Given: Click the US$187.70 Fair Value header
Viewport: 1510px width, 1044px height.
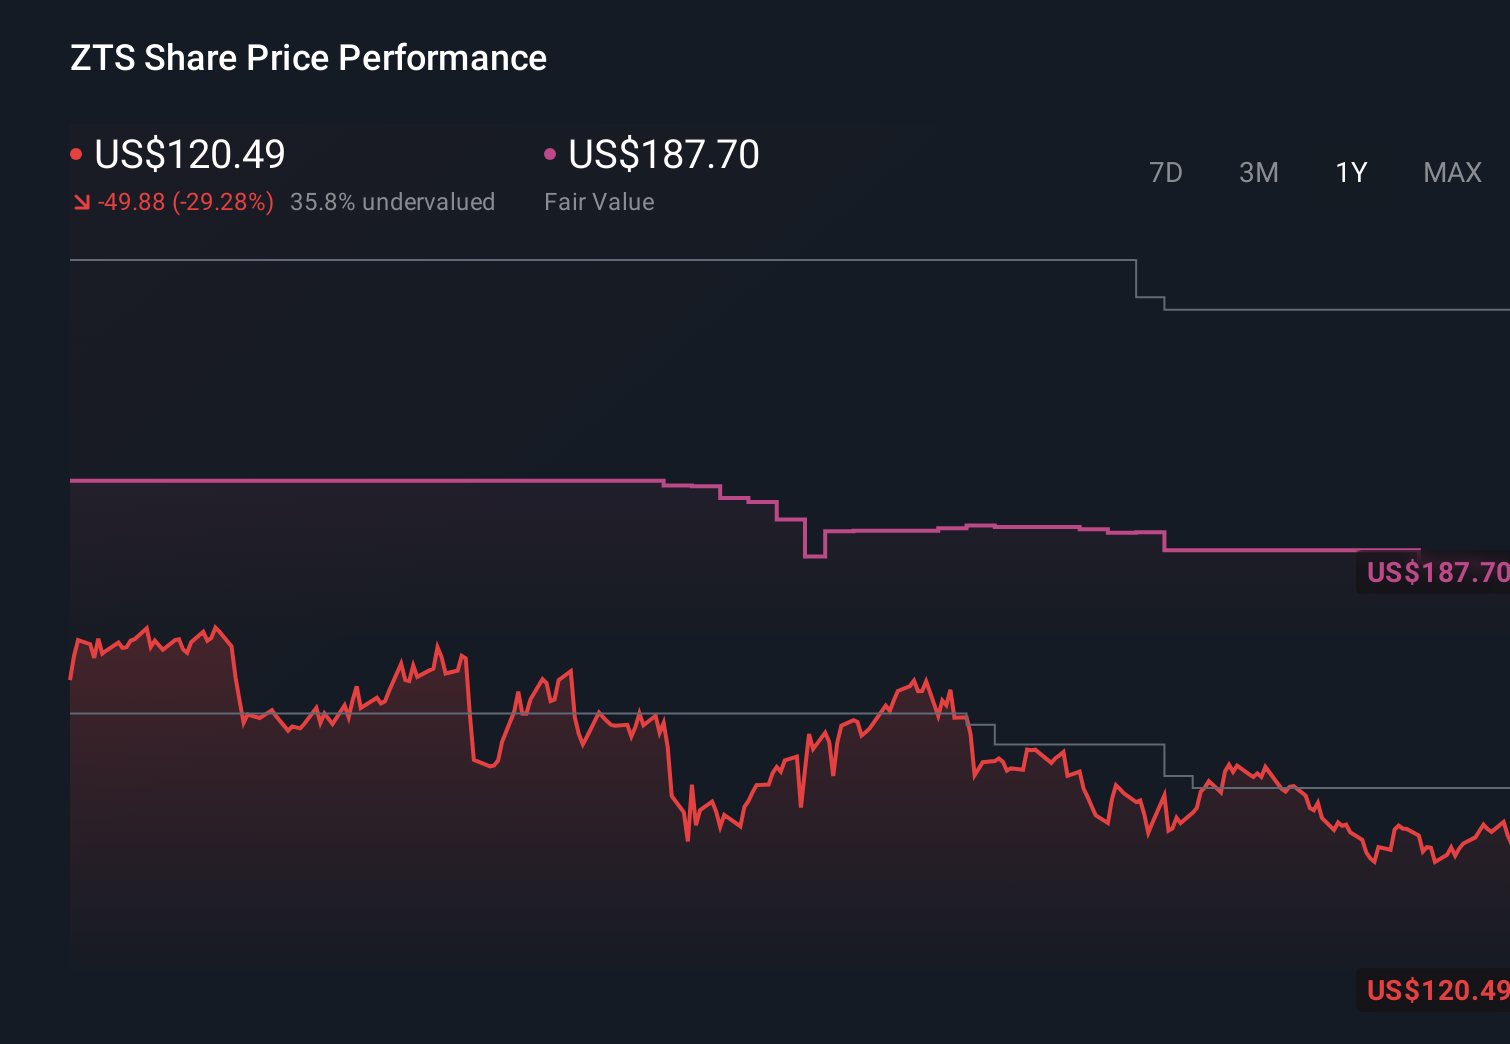Looking at the screenshot, I should pyautogui.click(x=663, y=155).
